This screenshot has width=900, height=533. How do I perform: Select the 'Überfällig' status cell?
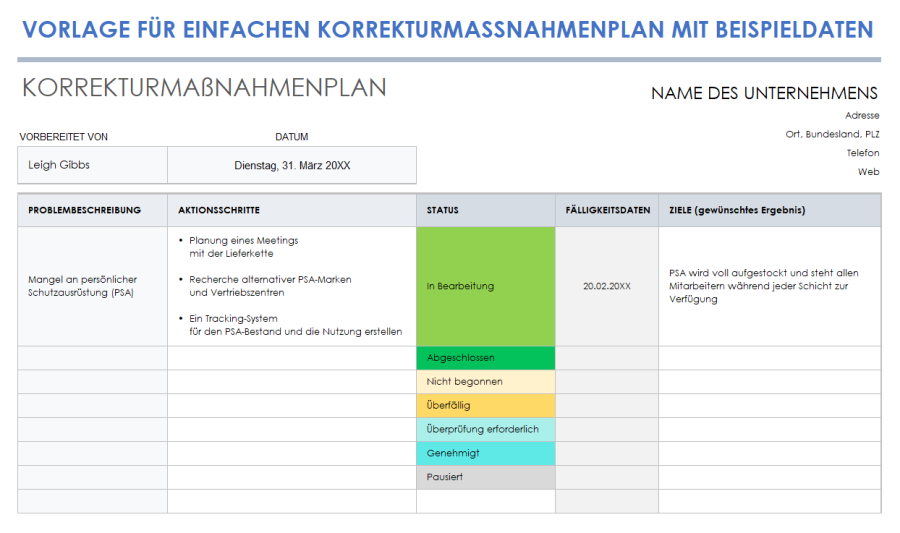tap(486, 406)
